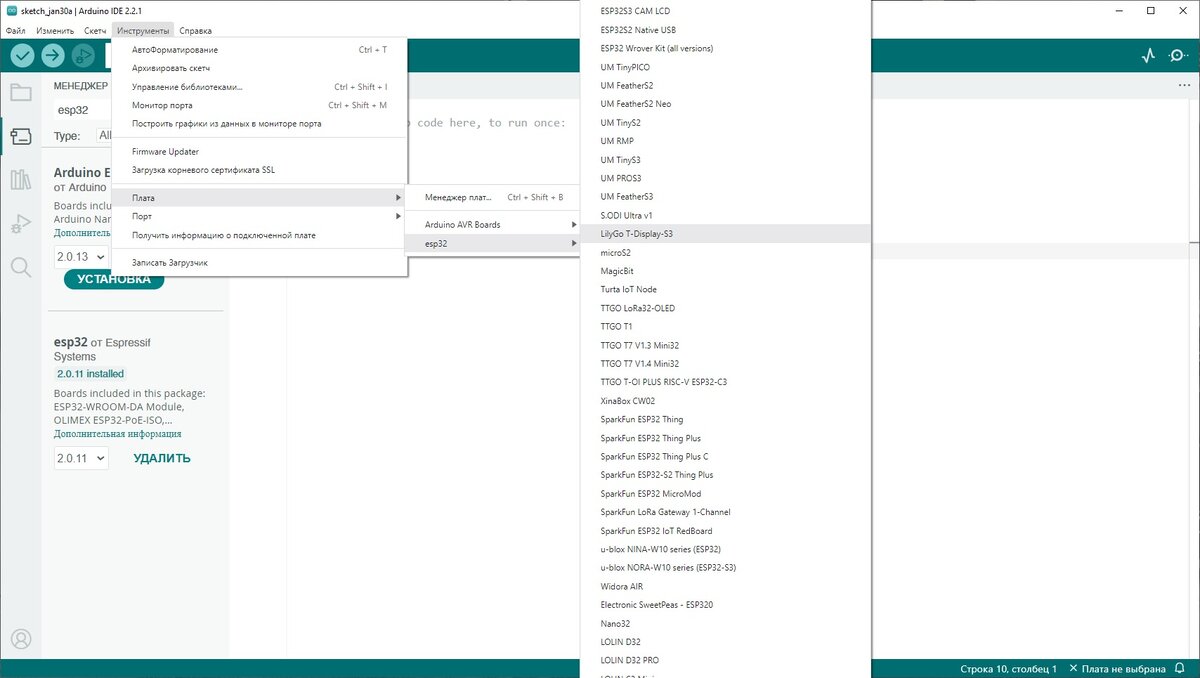
Task: Choose АвтоФорматирование menu entry
Action: point(260,50)
